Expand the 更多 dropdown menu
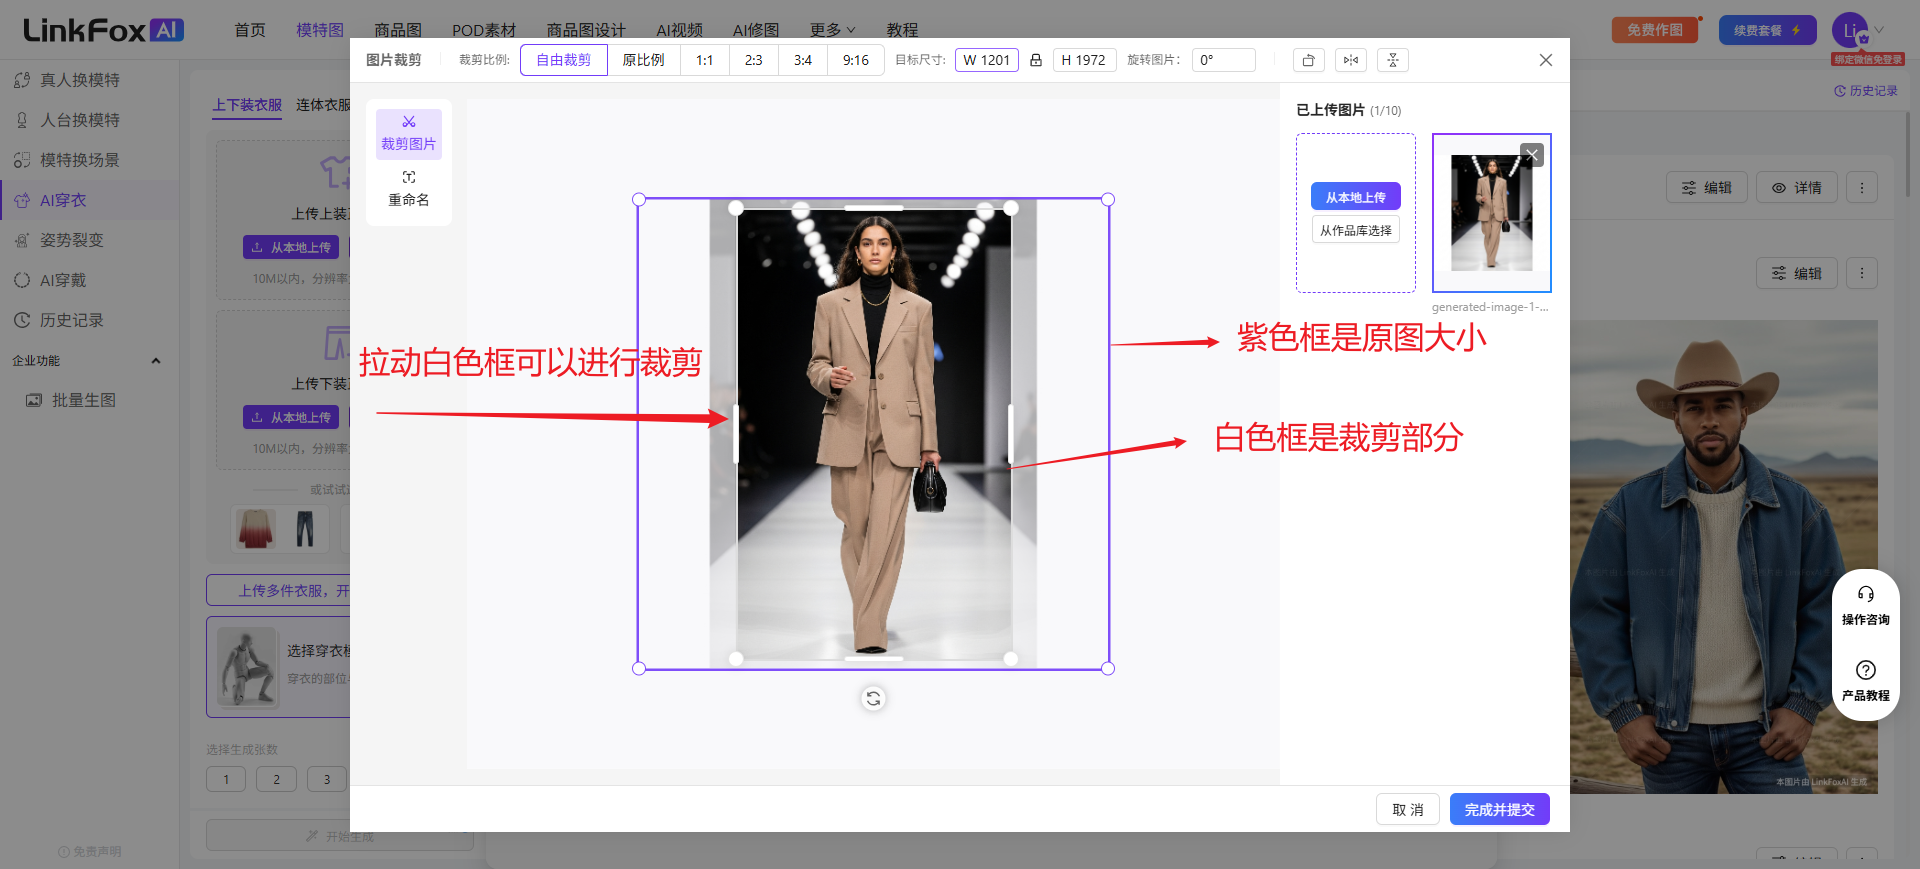1920x869 pixels. pos(832,30)
